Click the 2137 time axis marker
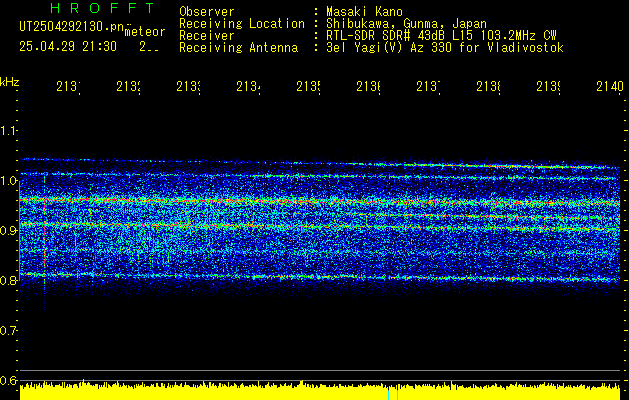Image resolution: width=629 pixels, height=400 pixels. pyautogui.click(x=429, y=87)
